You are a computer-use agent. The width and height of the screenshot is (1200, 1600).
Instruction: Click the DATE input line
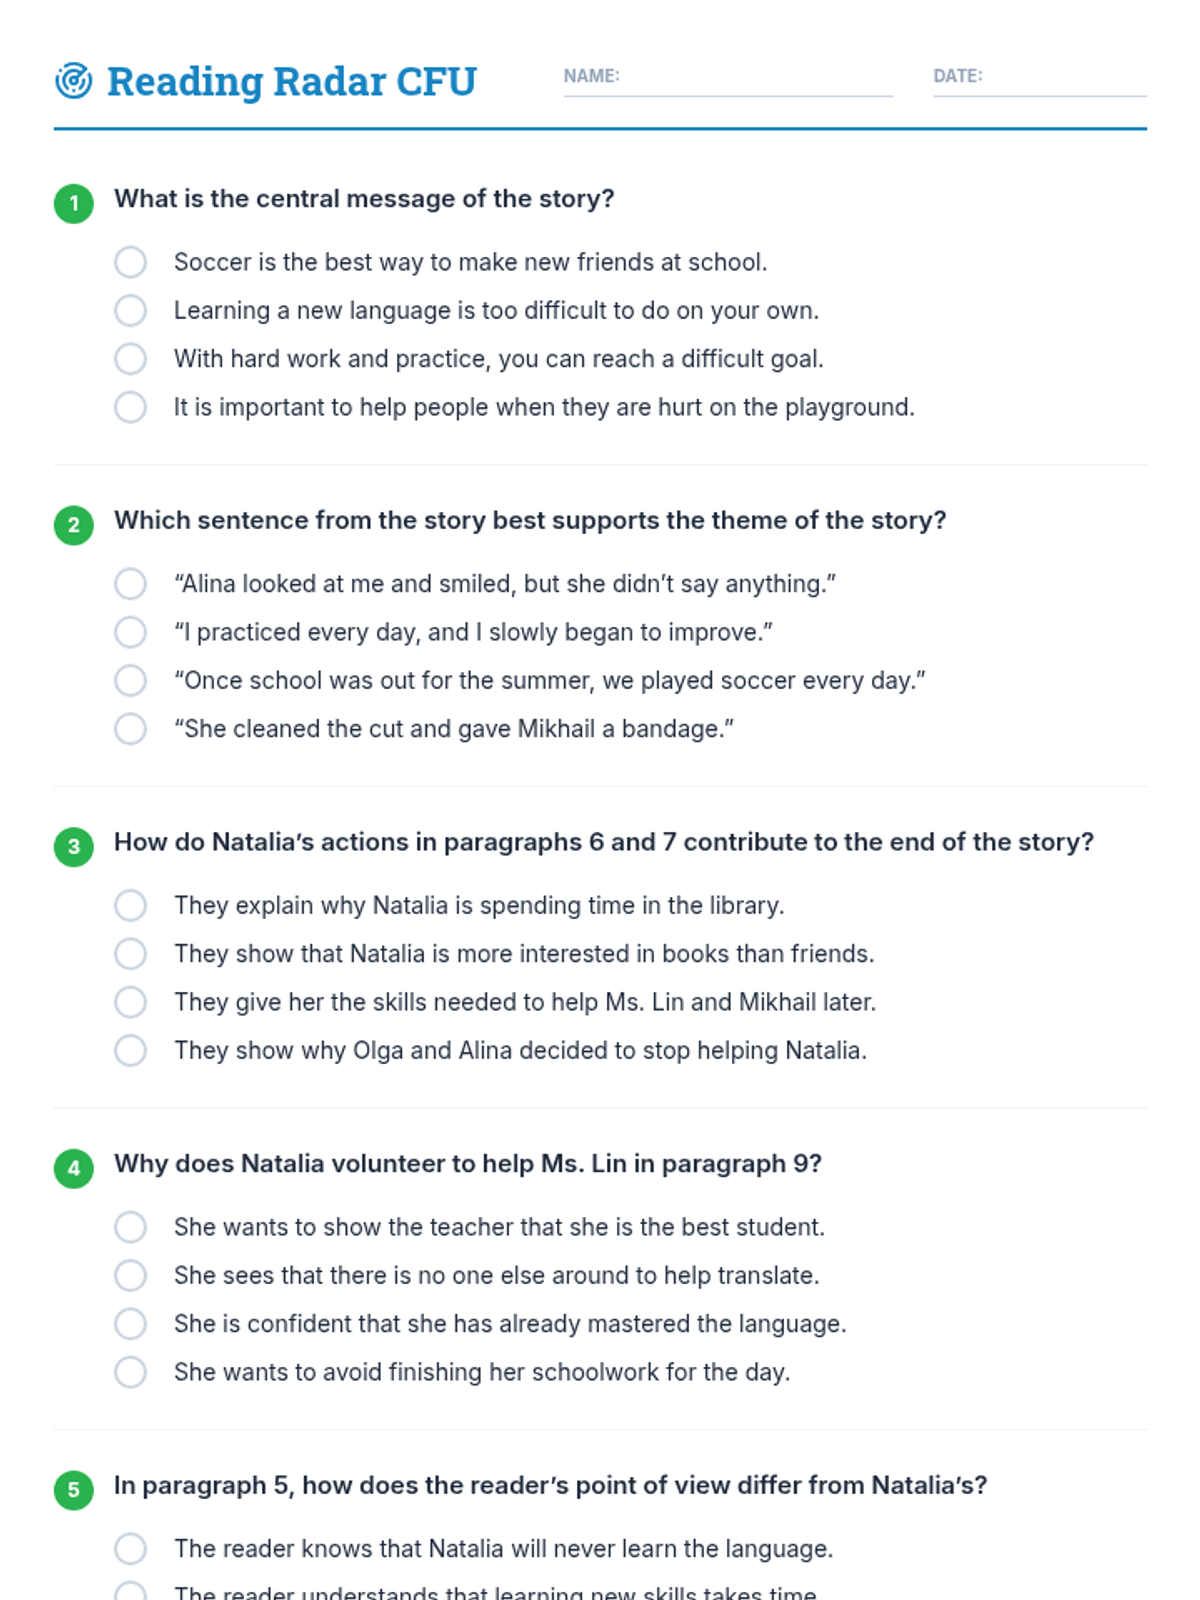click(1040, 78)
